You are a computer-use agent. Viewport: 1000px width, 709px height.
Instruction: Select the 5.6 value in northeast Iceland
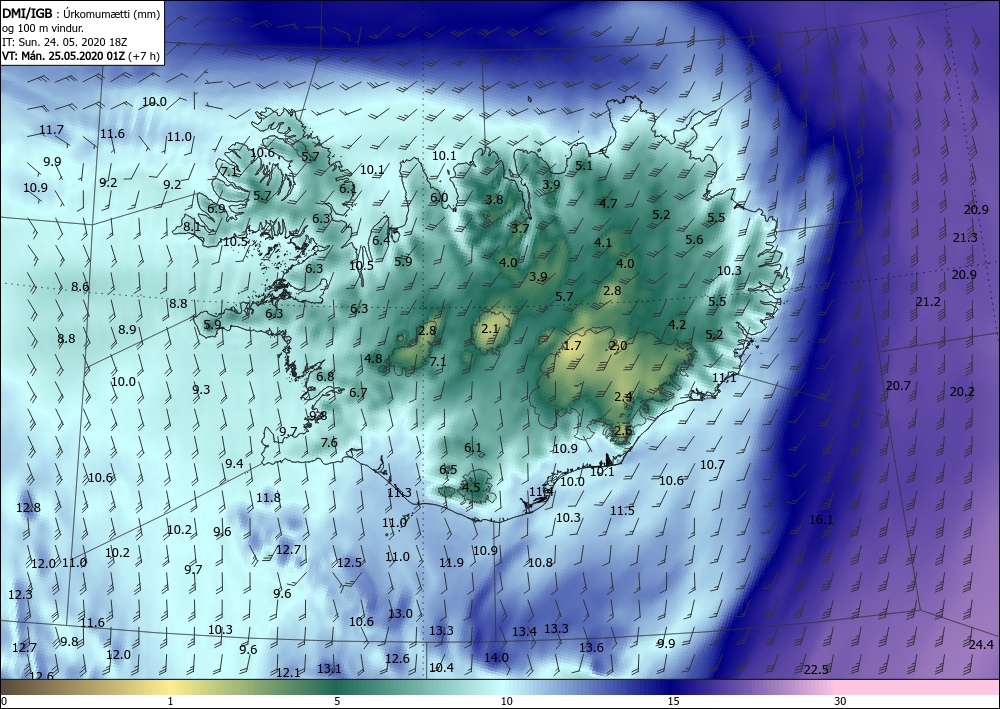[695, 240]
